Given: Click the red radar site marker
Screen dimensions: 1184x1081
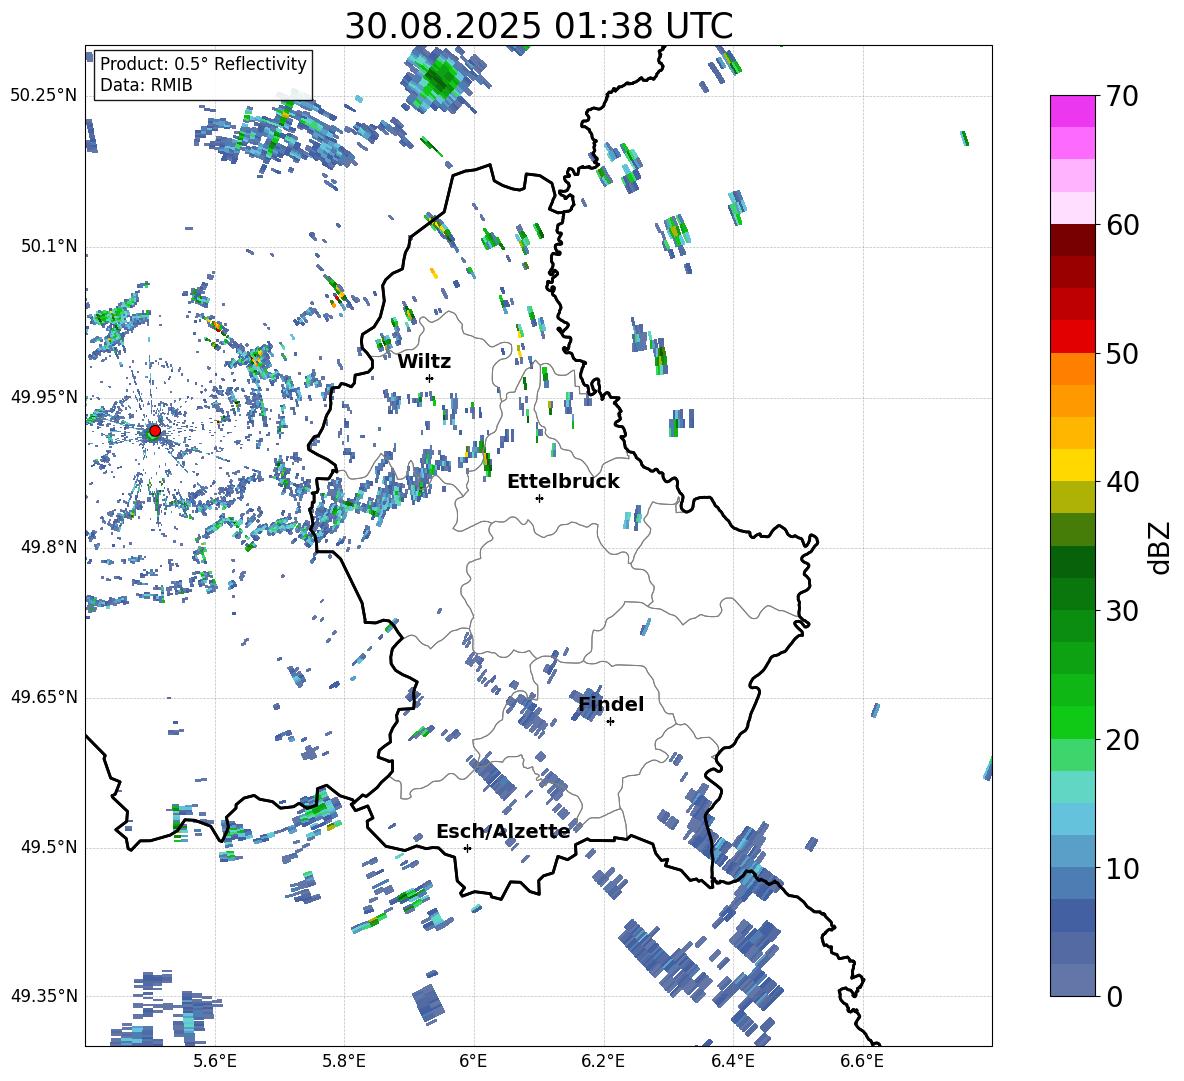Looking at the screenshot, I should (155, 431).
